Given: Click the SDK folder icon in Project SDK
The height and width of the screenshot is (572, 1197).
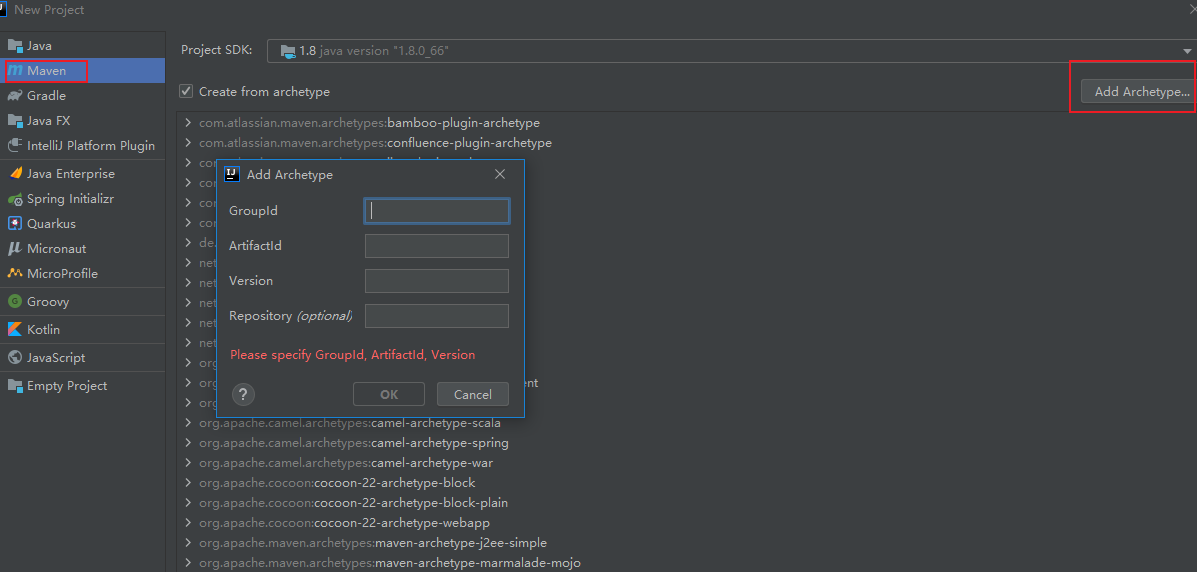Looking at the screenshot, I should [x=288, y=51].
